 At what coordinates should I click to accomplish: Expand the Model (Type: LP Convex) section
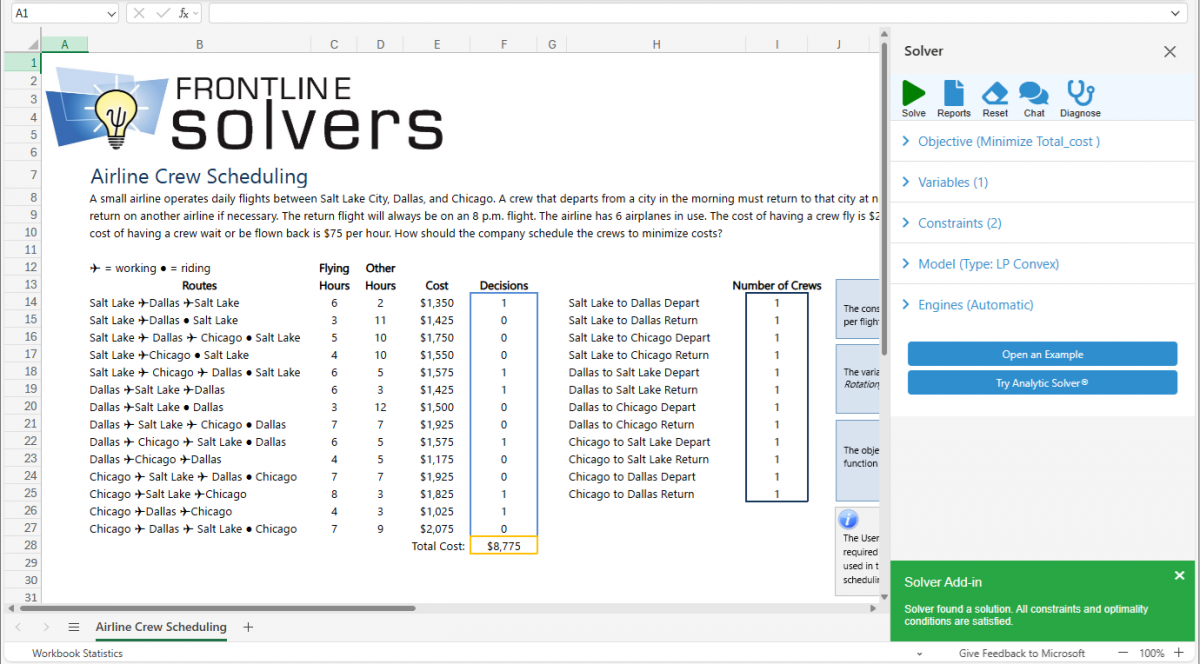coord(988,265)
